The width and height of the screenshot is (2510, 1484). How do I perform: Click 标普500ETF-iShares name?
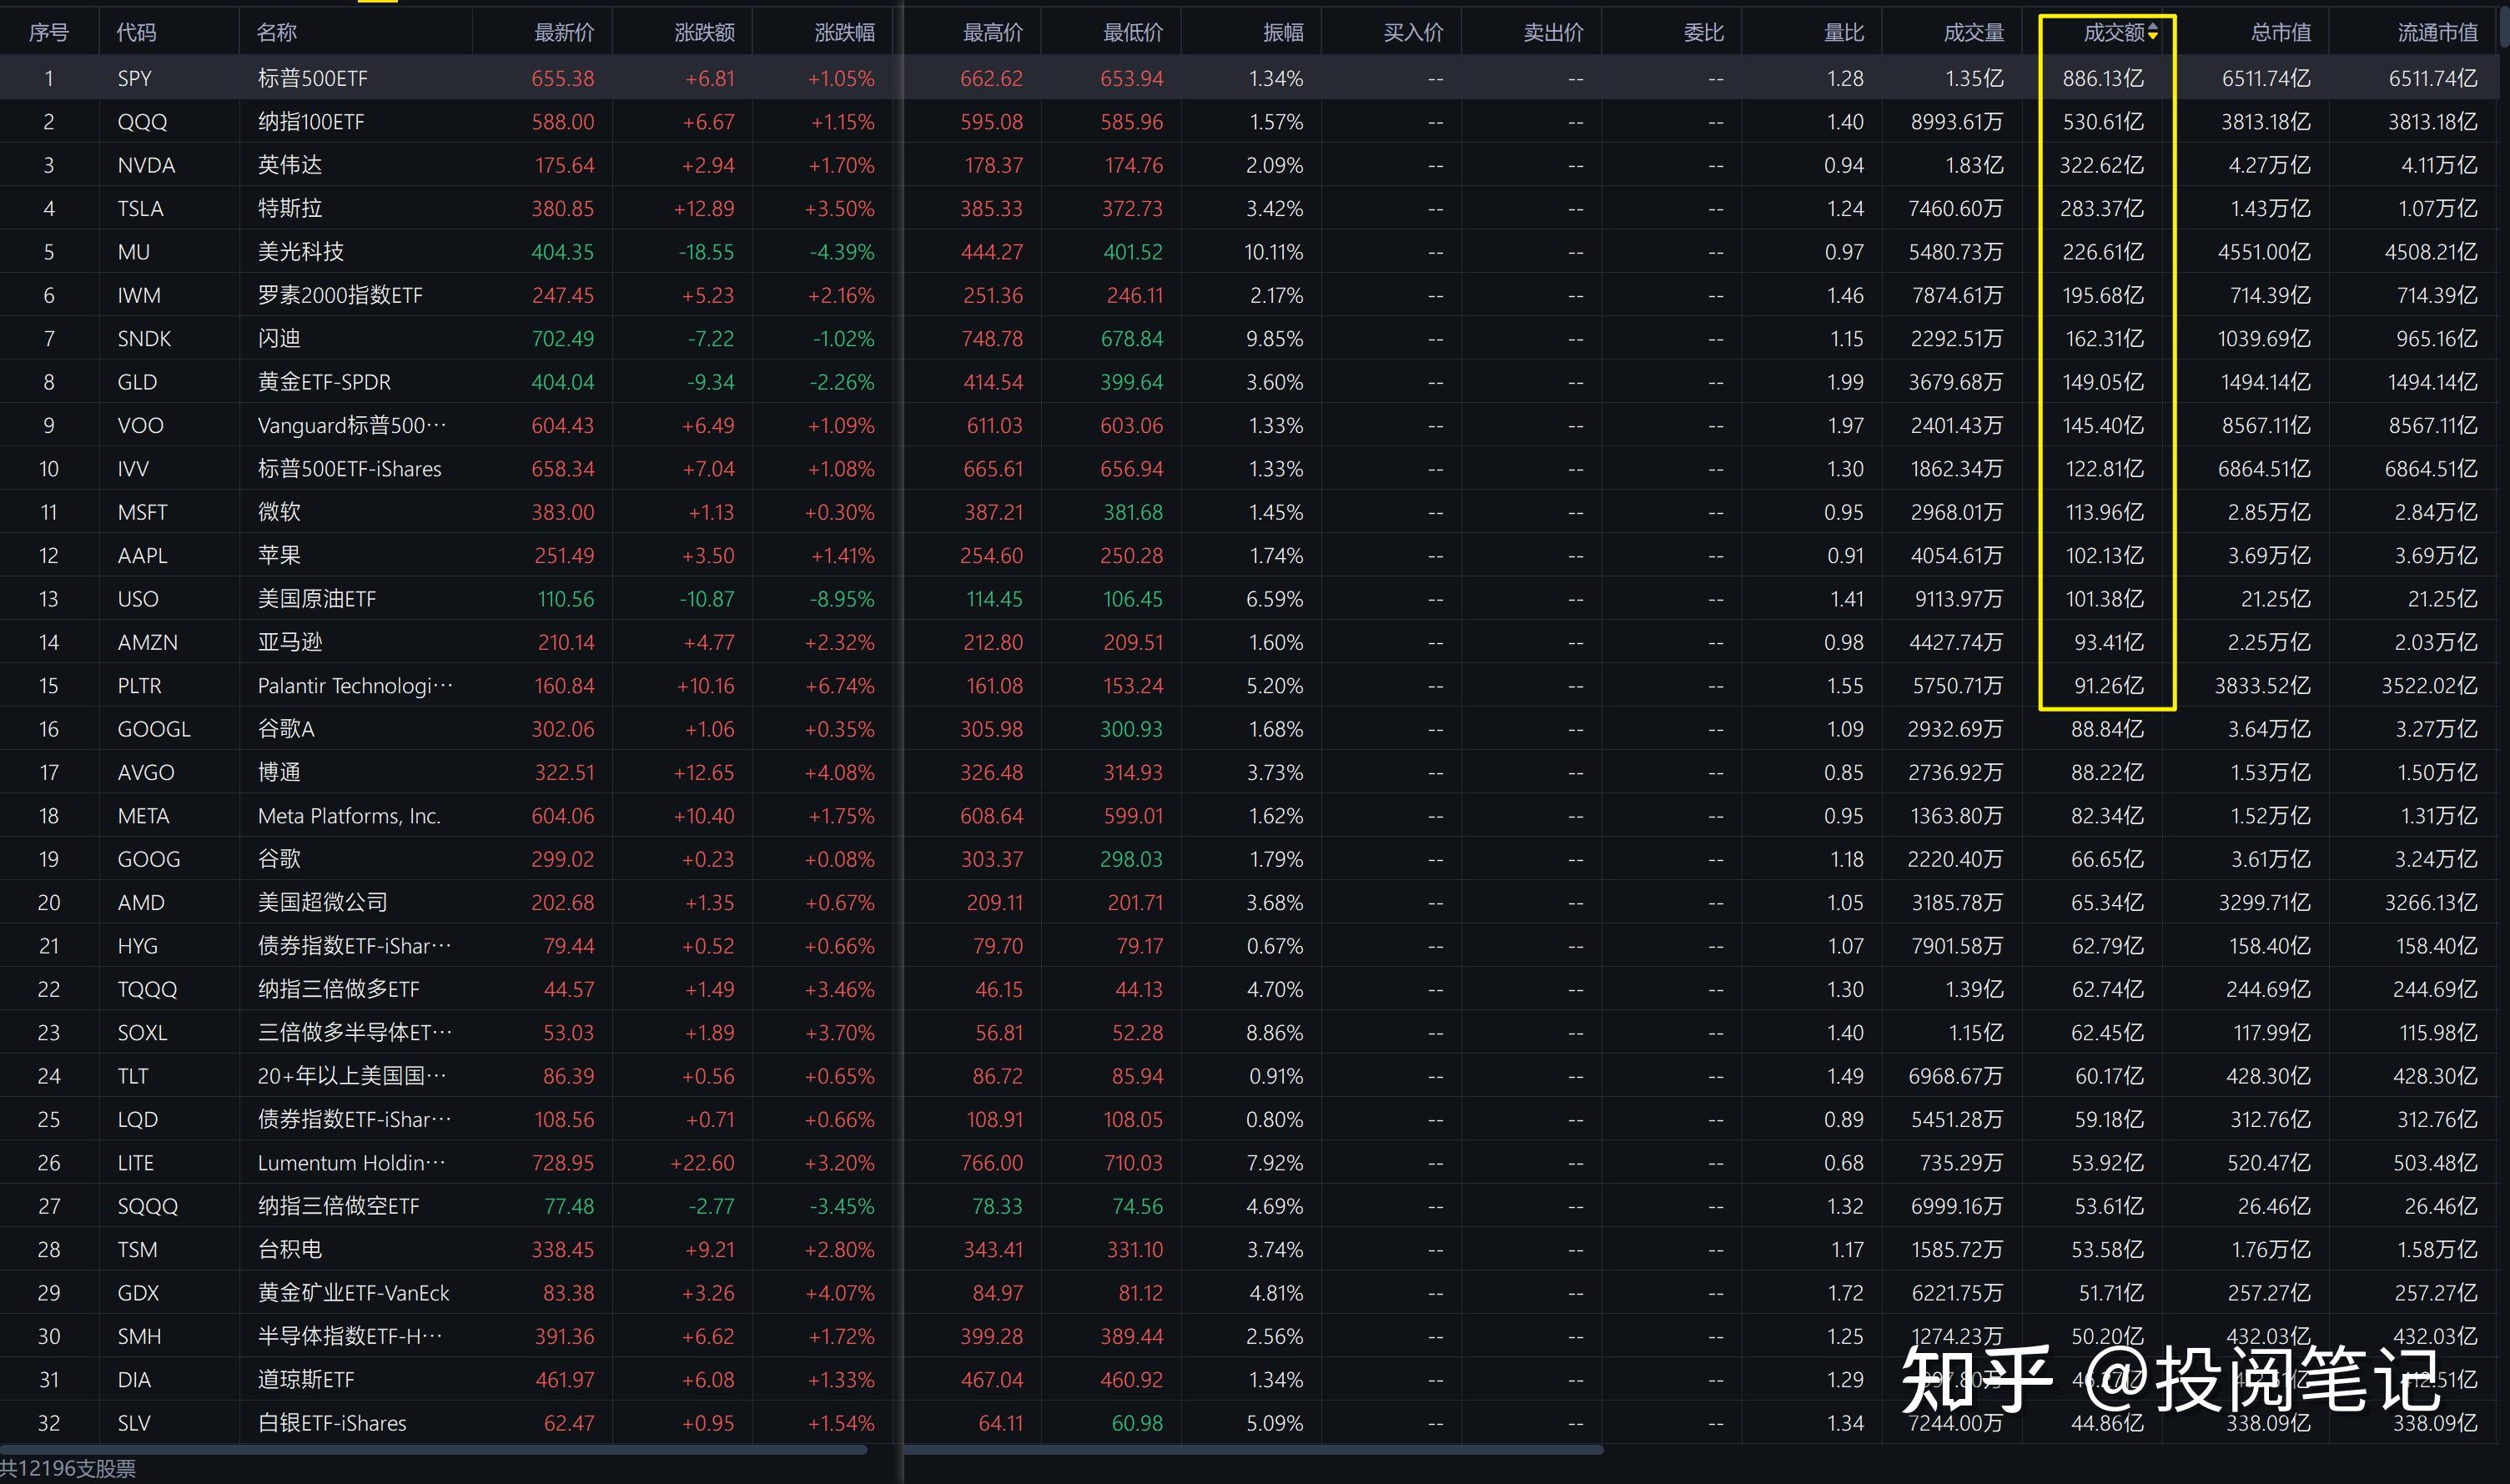349,469
